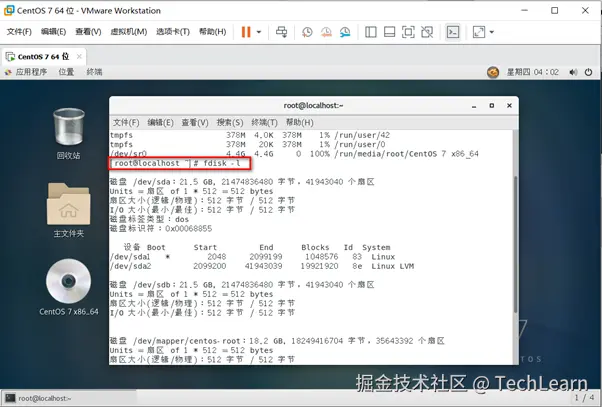
Task: Click the volume speaker icon
Action: (x=573, y=72)
